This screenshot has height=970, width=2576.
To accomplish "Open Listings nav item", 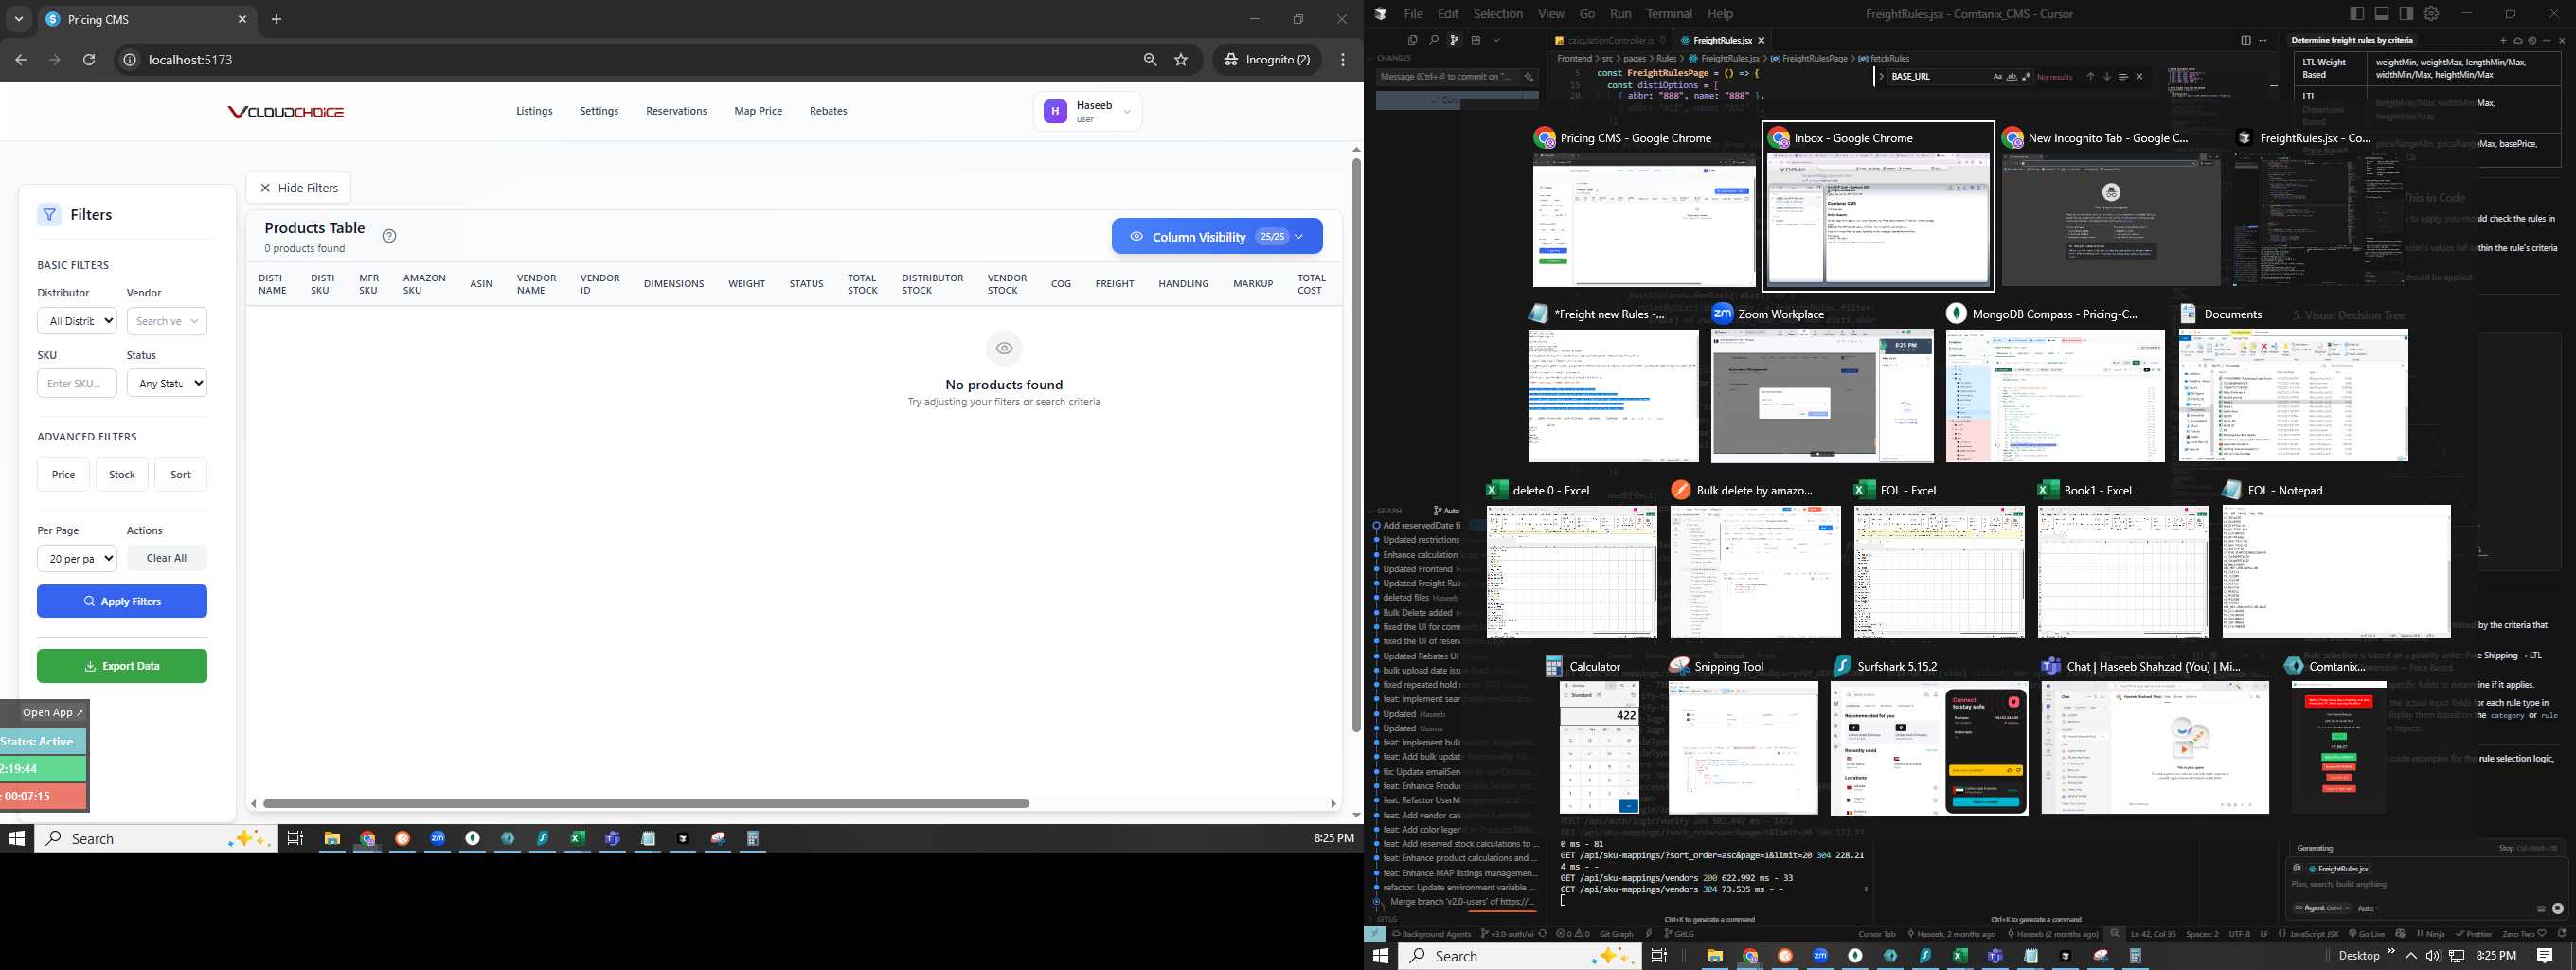I will click(534, 111).
